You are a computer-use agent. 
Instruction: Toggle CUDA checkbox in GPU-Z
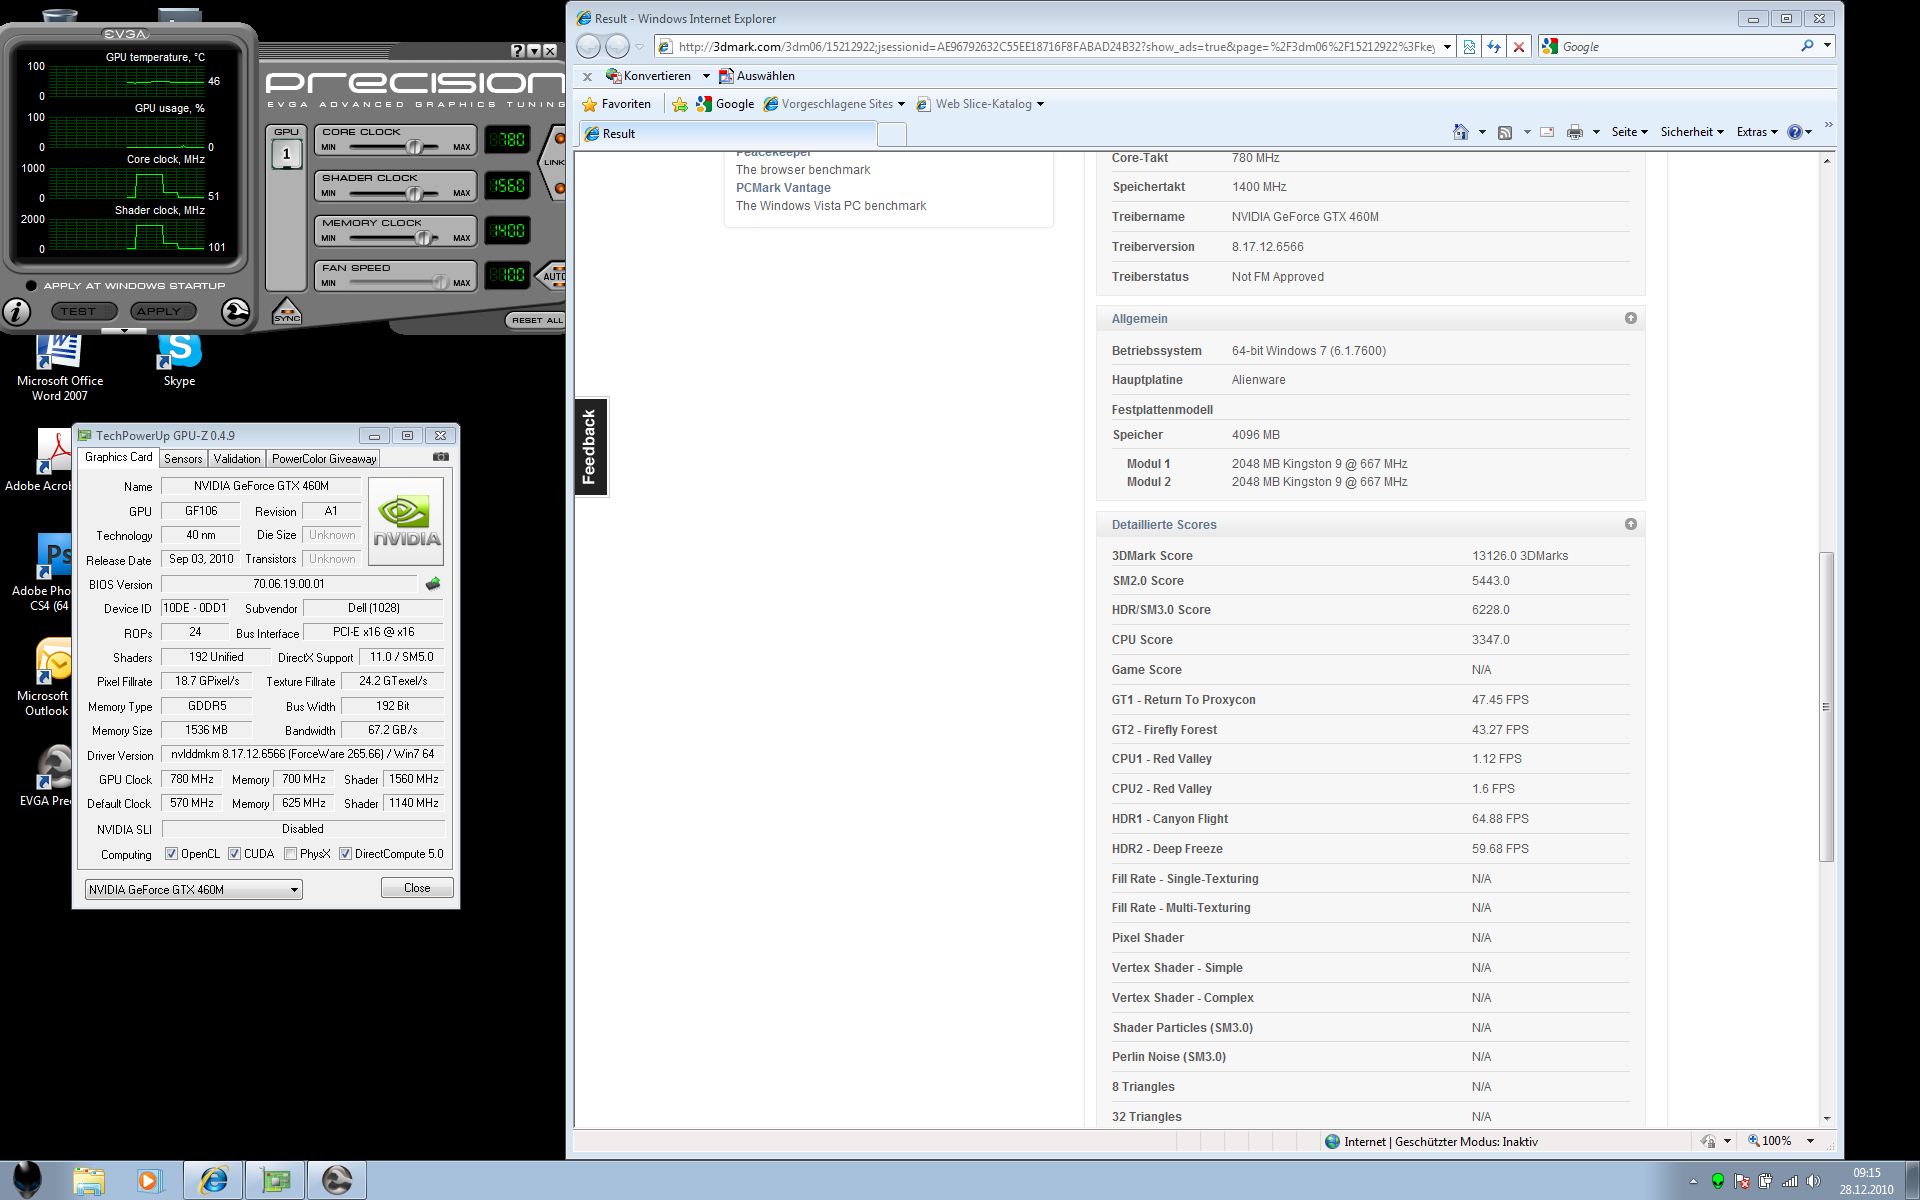[234, 854]
